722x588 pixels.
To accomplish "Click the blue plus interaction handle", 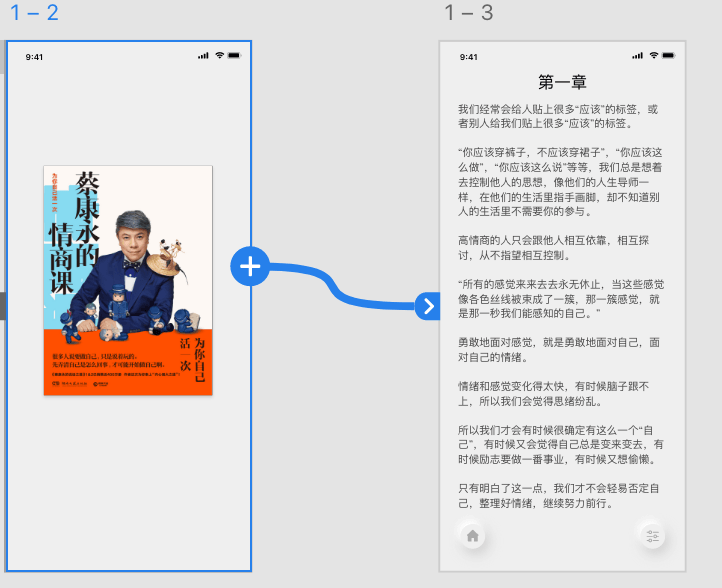I will [x=250, y=267].
